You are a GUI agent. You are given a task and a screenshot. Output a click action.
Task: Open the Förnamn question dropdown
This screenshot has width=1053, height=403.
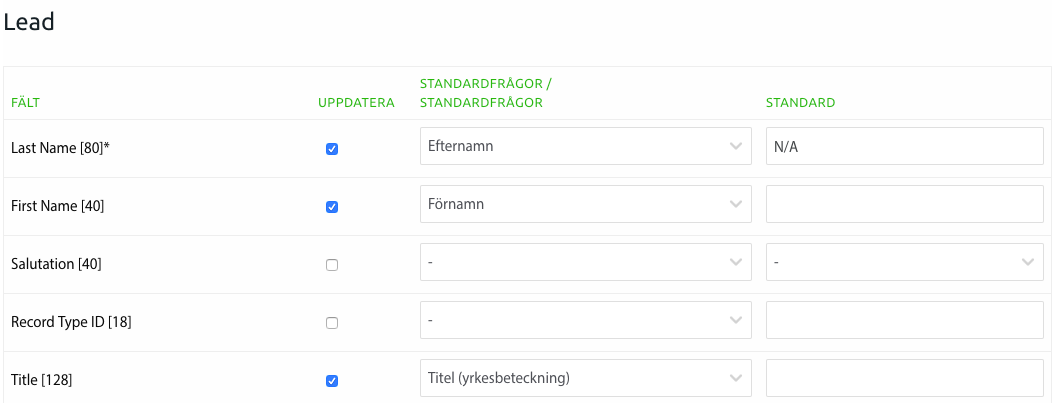click(585, 204)
